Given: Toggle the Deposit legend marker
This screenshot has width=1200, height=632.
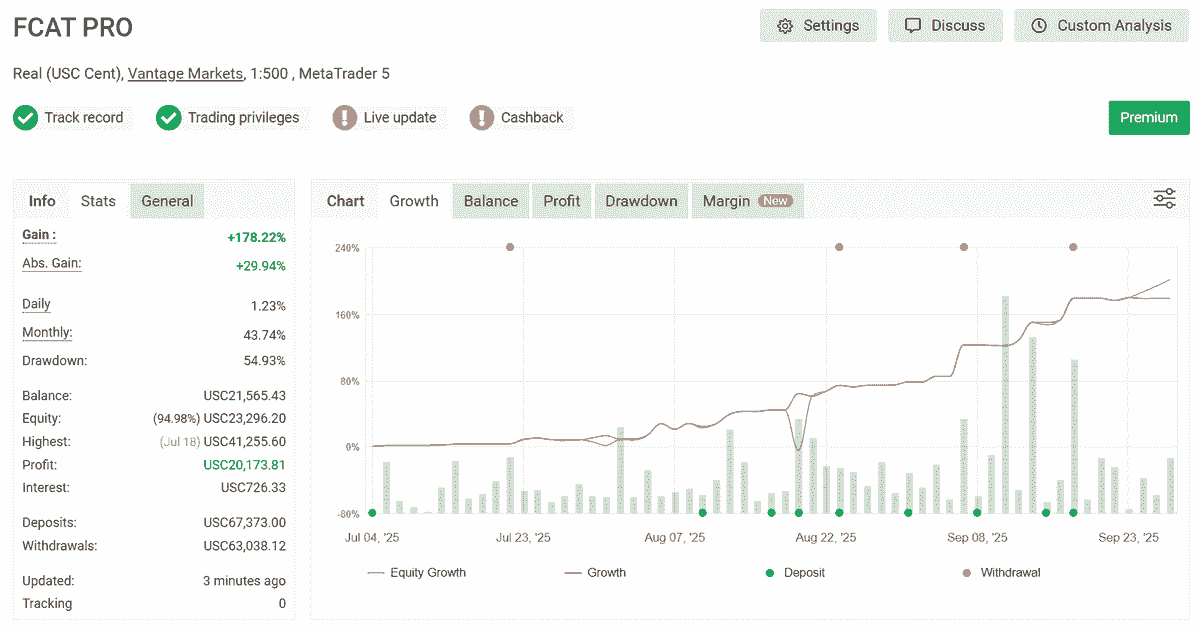Looking at the screenshot, I should [770, 573].
